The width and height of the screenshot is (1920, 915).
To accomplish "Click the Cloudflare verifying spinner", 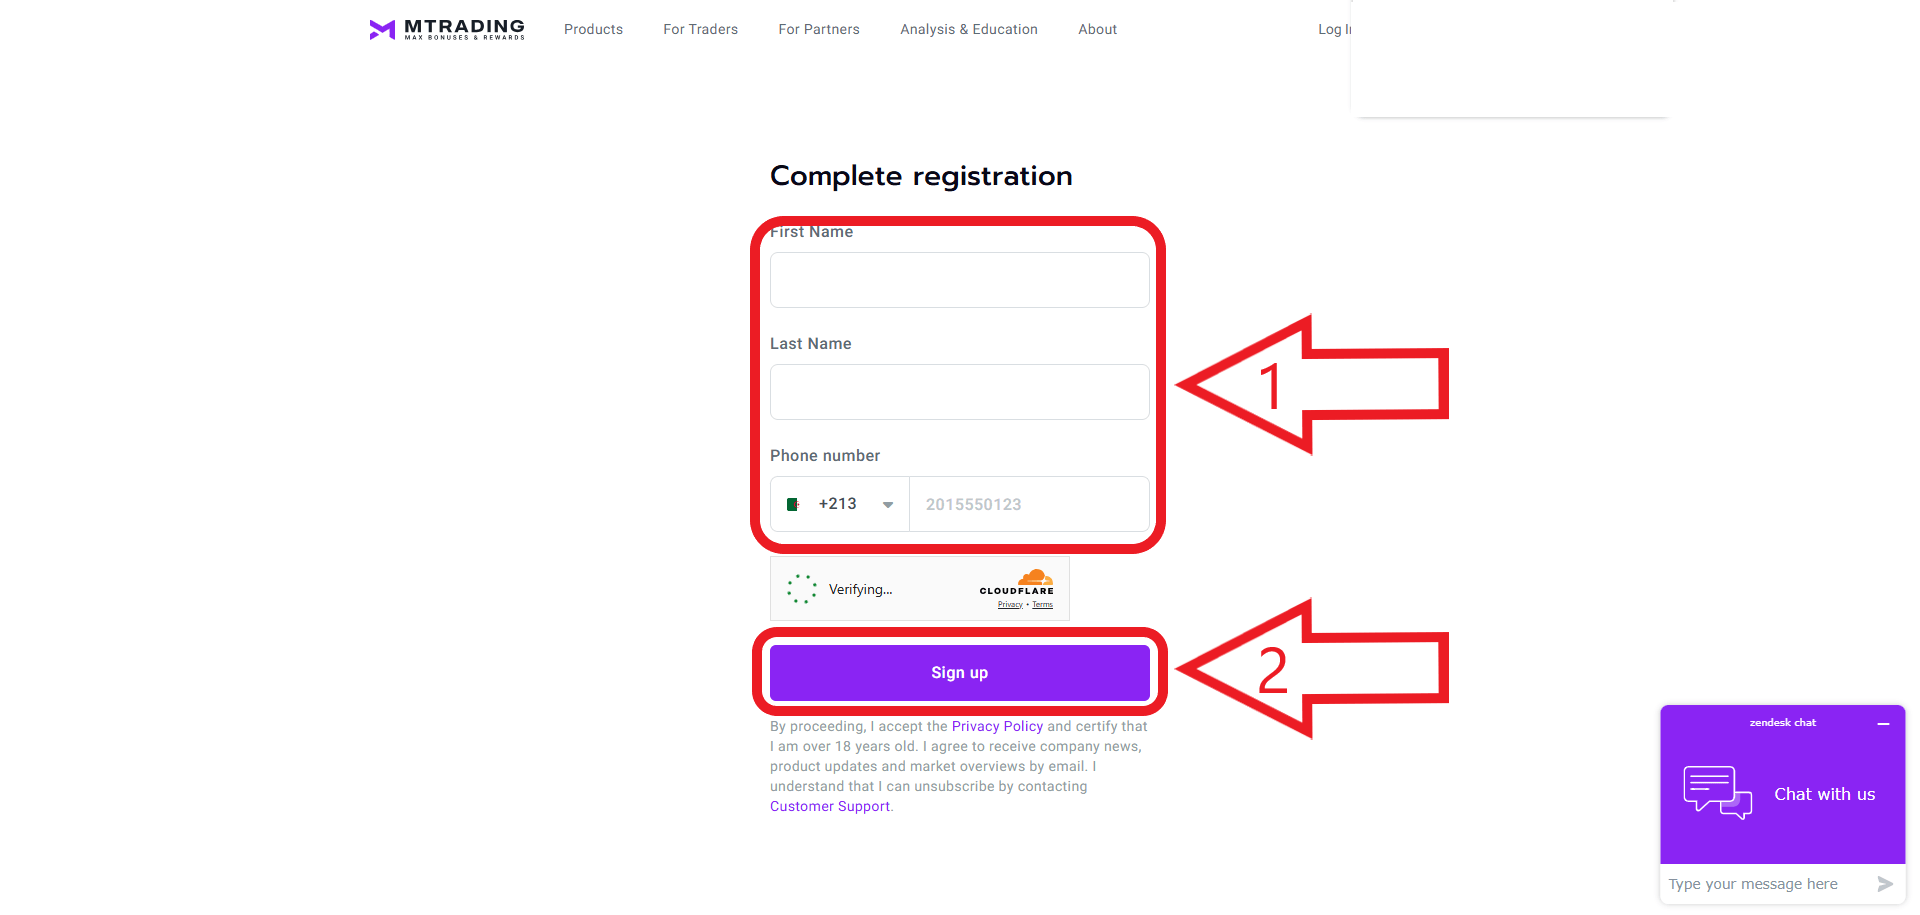I will coord(801,589).
